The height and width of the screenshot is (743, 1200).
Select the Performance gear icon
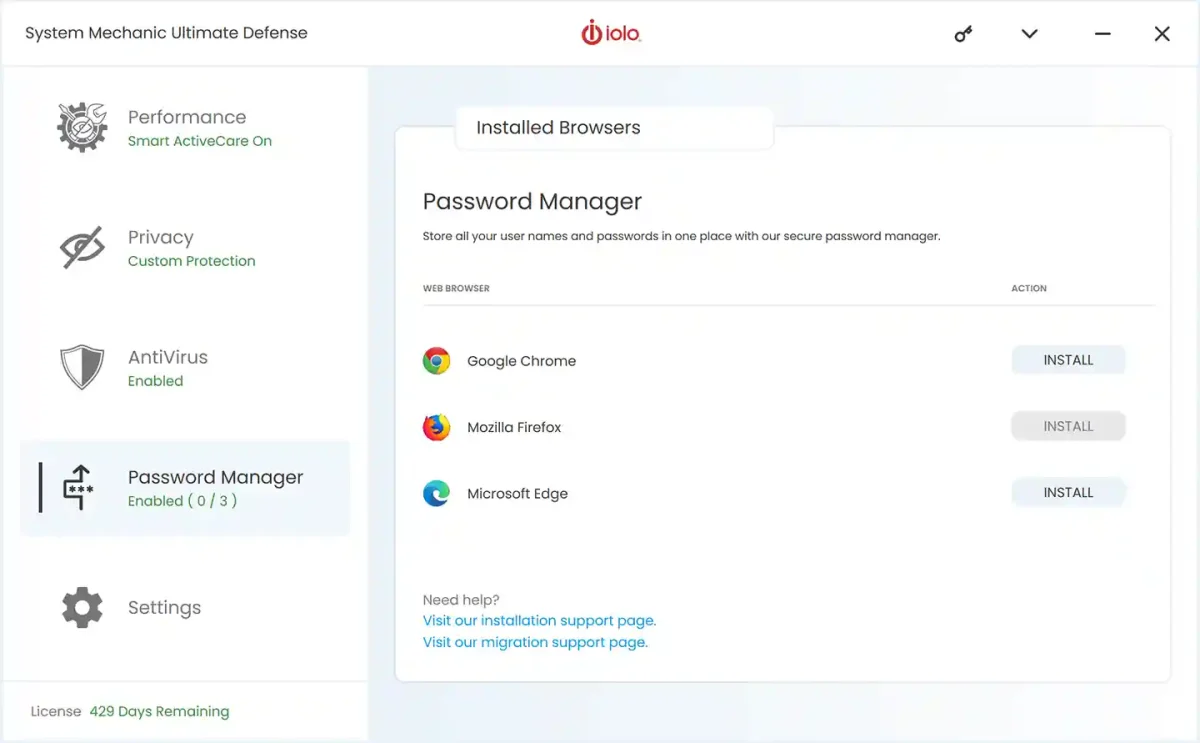coord(82,126)
